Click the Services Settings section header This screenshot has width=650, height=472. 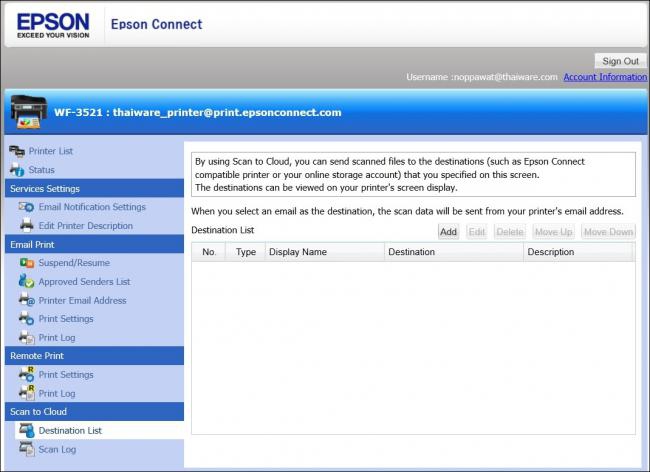(95, 189)
